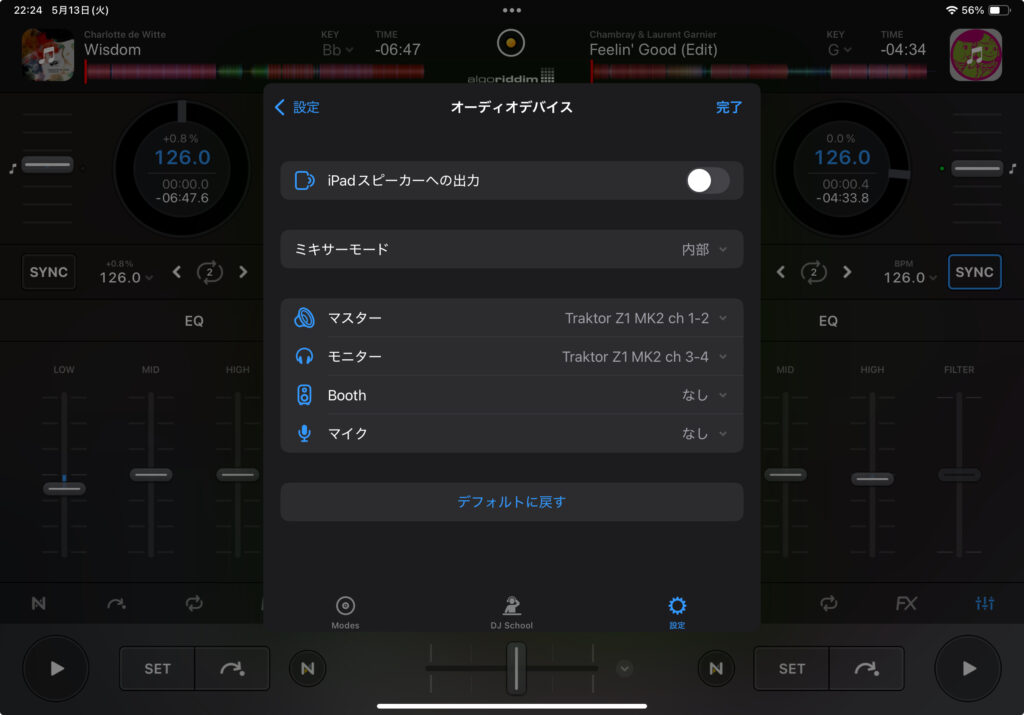Toggle iPad speaker output switch

pos(707,181)
